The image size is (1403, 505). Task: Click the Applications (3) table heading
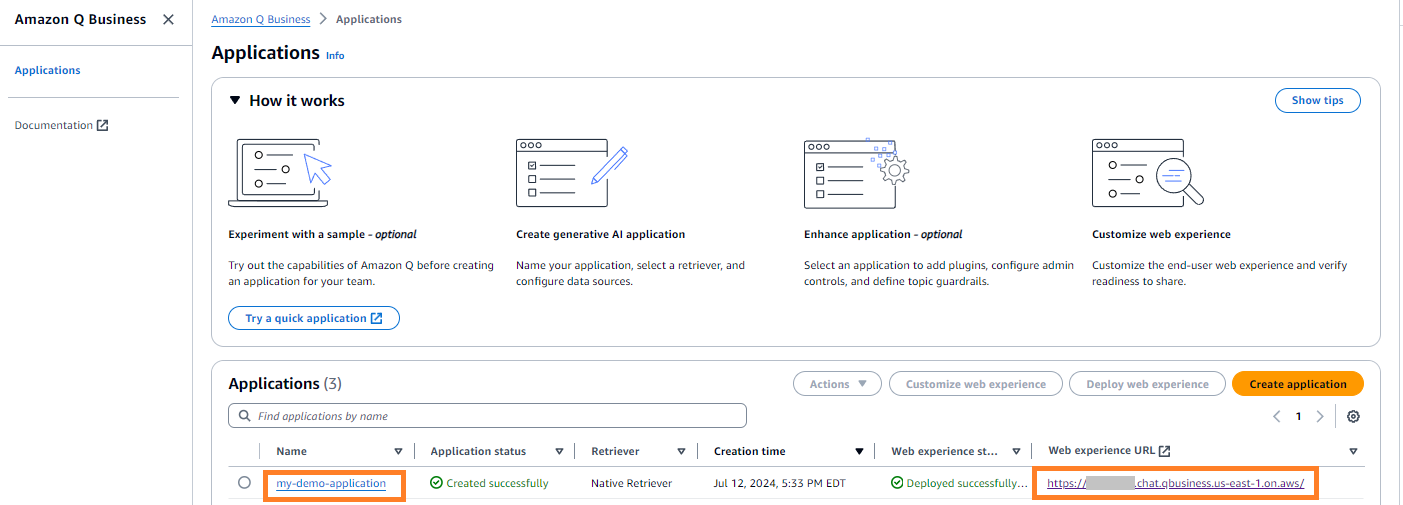[285, 384]
